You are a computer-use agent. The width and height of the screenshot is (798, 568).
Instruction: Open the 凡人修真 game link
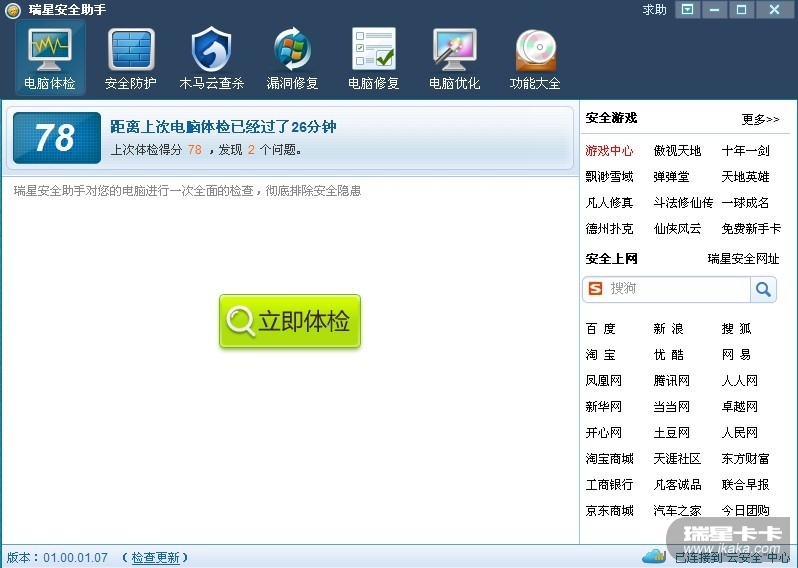[x=609, y=203]
